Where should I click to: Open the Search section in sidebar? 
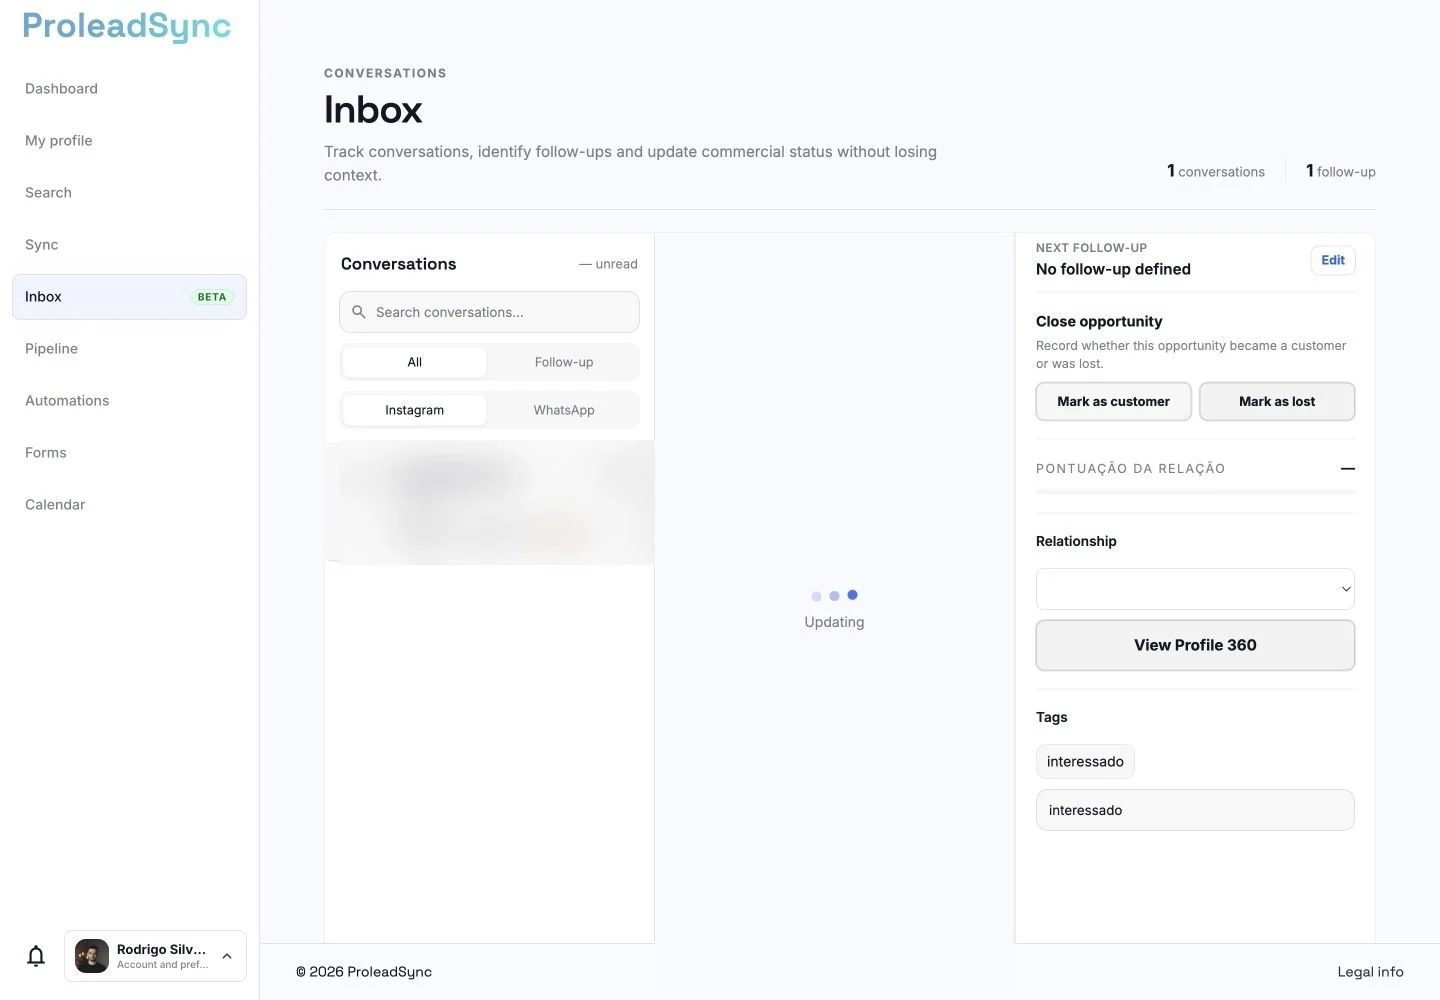48,193
